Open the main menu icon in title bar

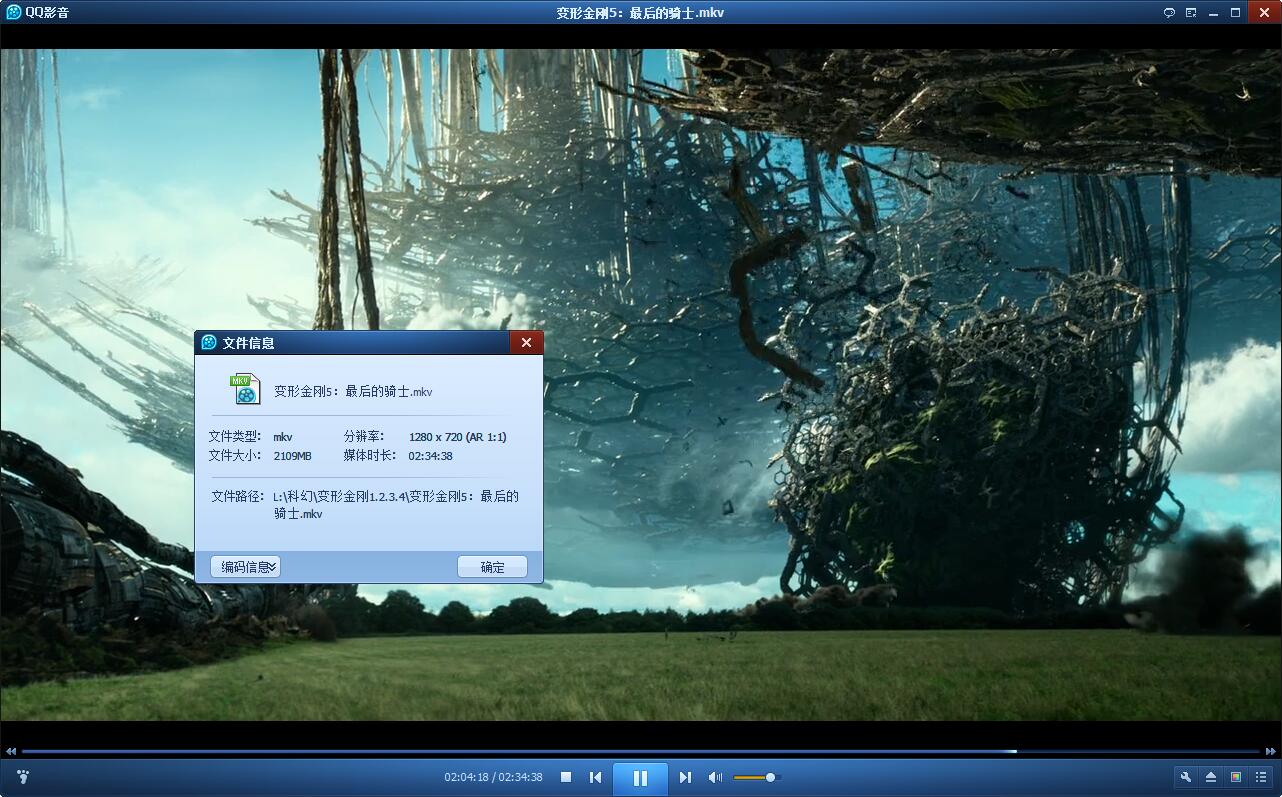[x=1191, y=12]
